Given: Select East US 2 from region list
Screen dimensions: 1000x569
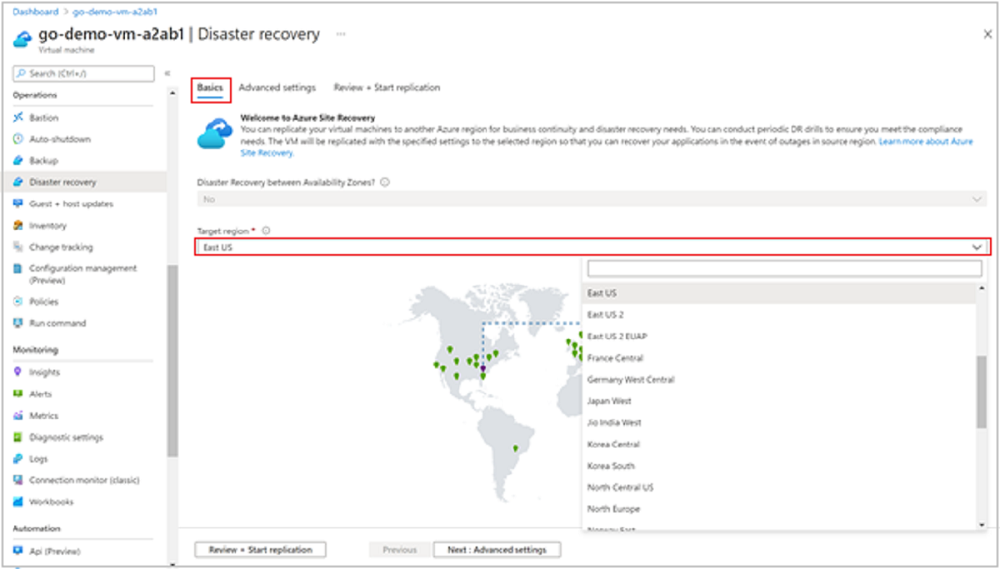Looking at the screenshot, I should 779,314.
